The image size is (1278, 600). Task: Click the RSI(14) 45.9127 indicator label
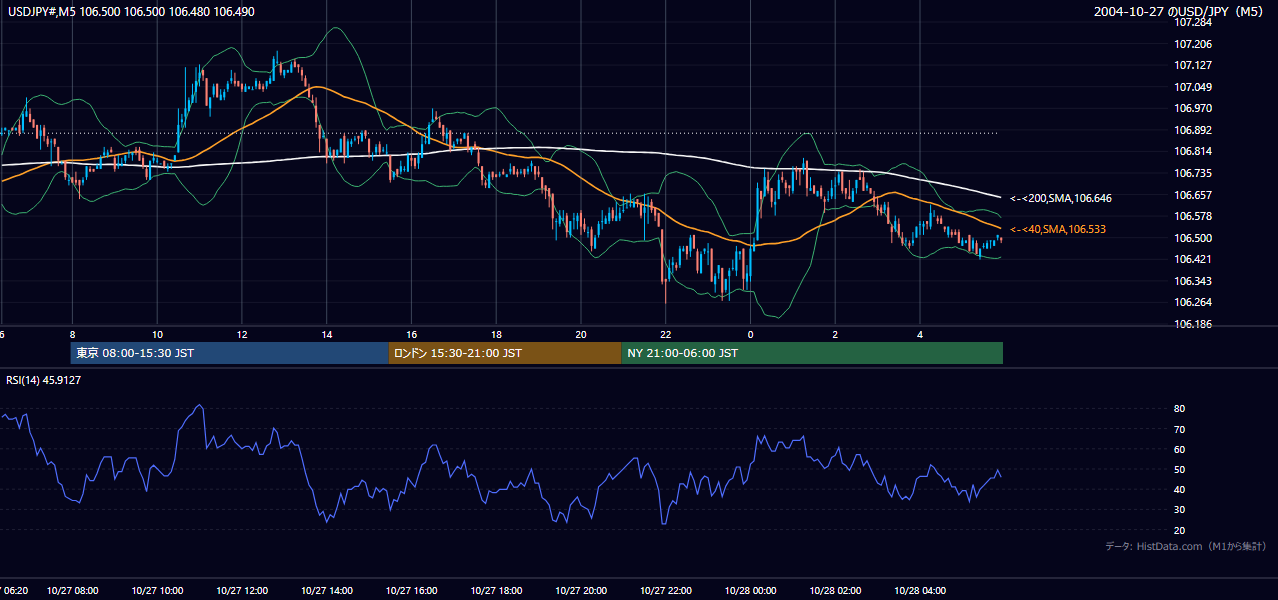pos(44,380)
